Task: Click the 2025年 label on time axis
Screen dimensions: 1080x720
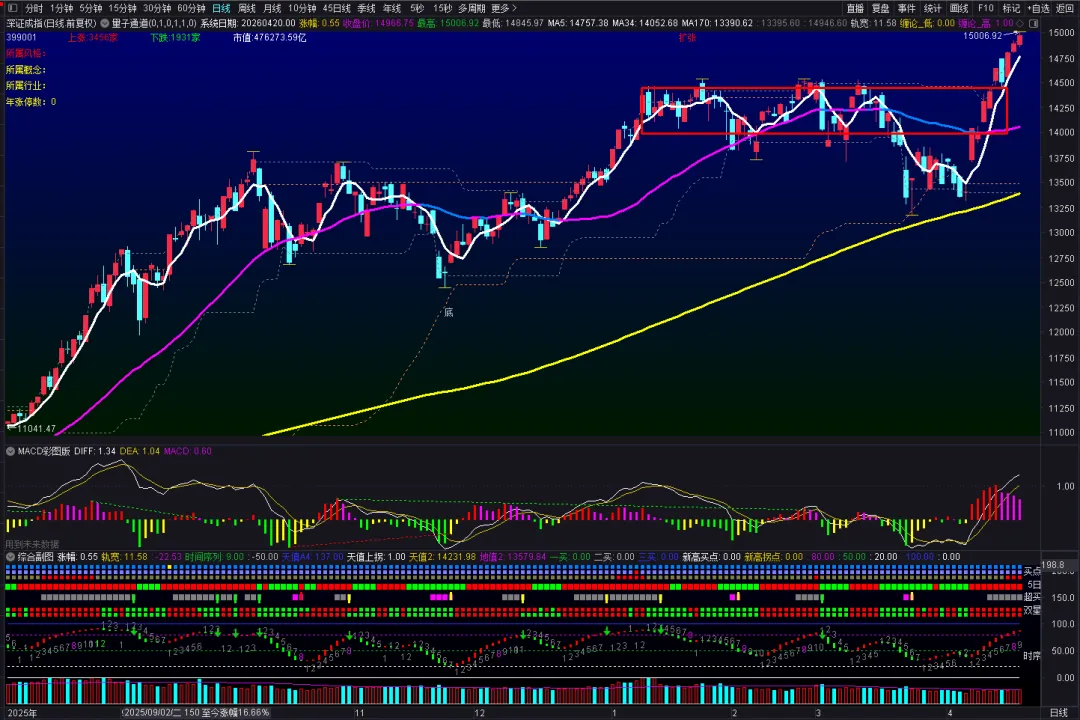Action: click(22, 713)
